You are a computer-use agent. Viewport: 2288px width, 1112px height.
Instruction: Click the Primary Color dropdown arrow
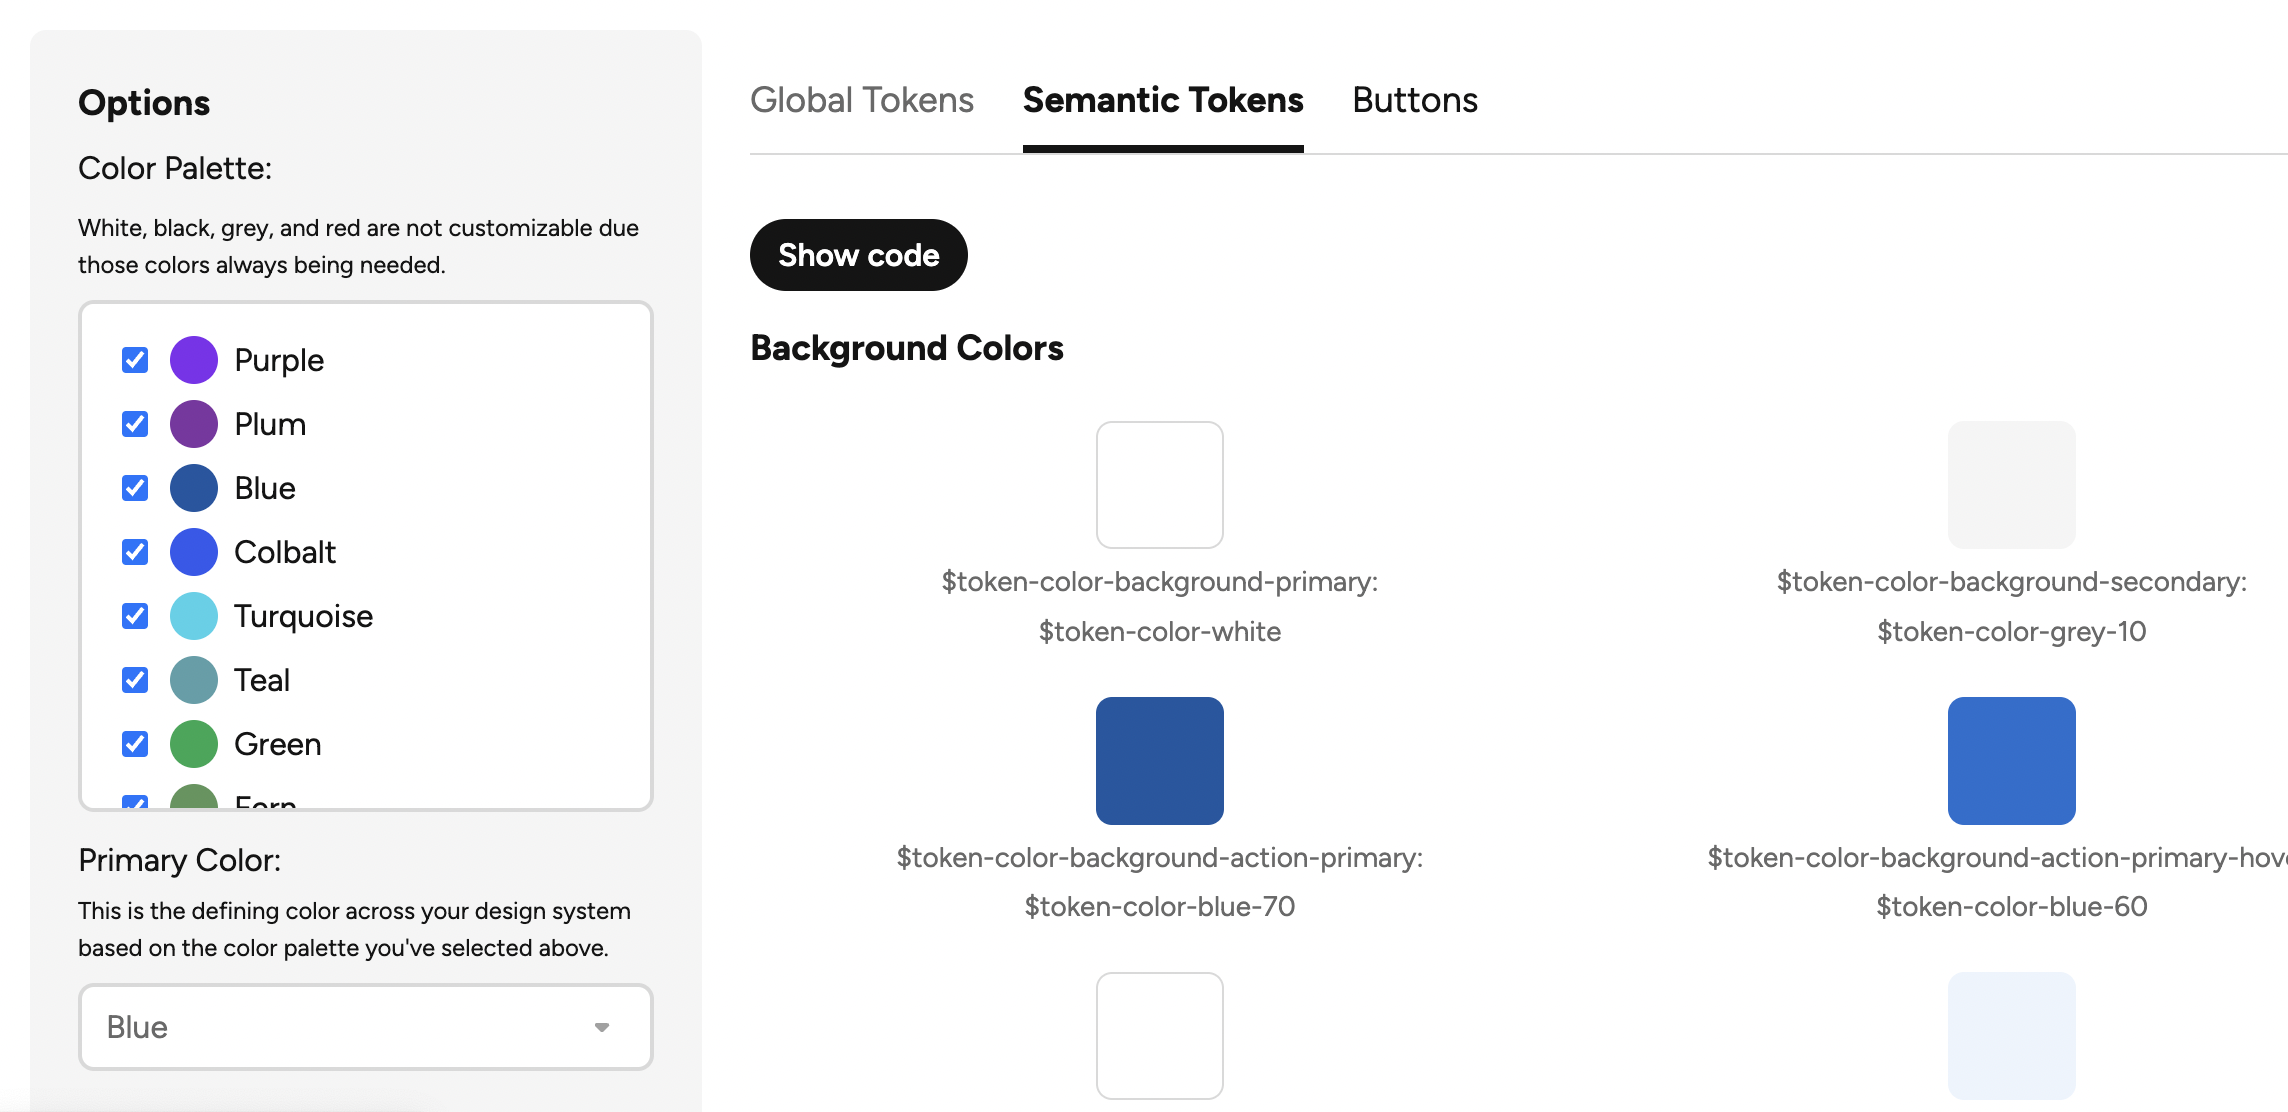pyautogui.click(x=602, y=1027)
